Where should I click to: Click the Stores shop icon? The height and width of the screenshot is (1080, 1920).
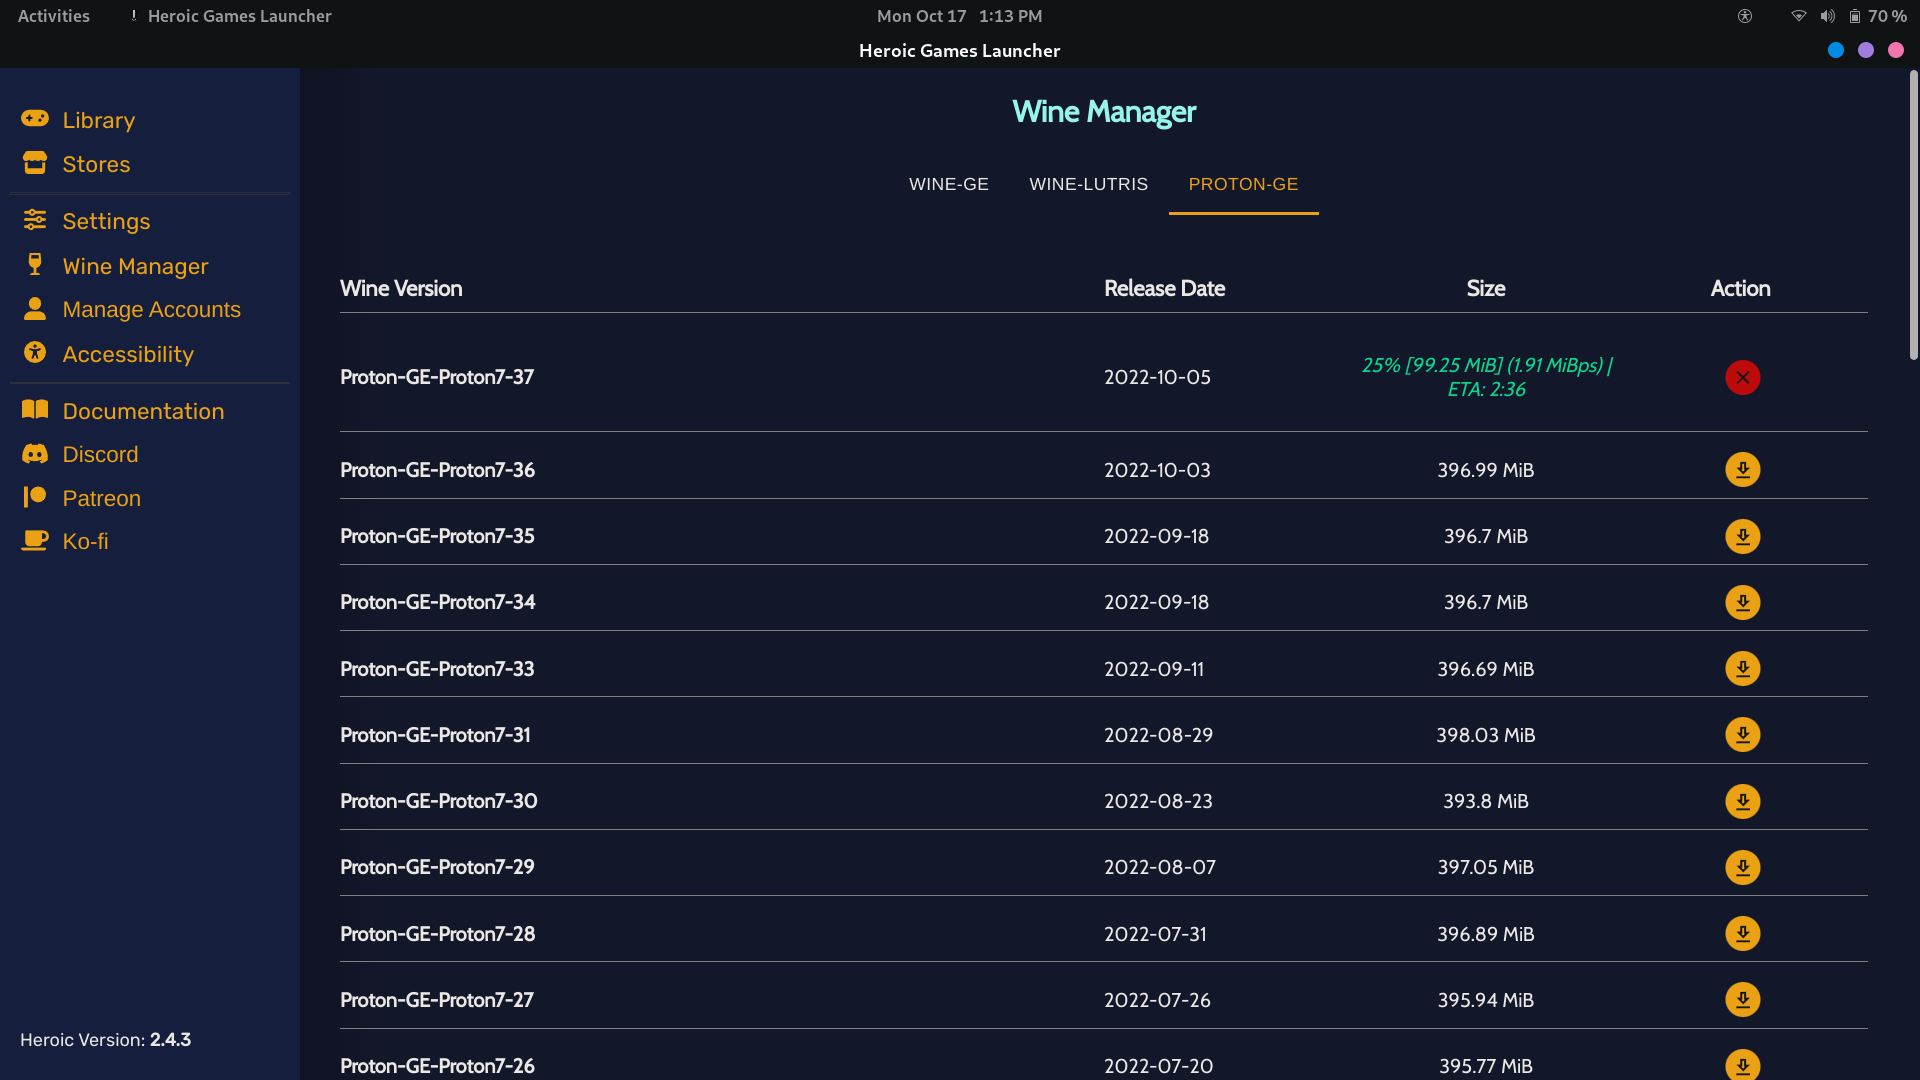click(x=35, y=163)
